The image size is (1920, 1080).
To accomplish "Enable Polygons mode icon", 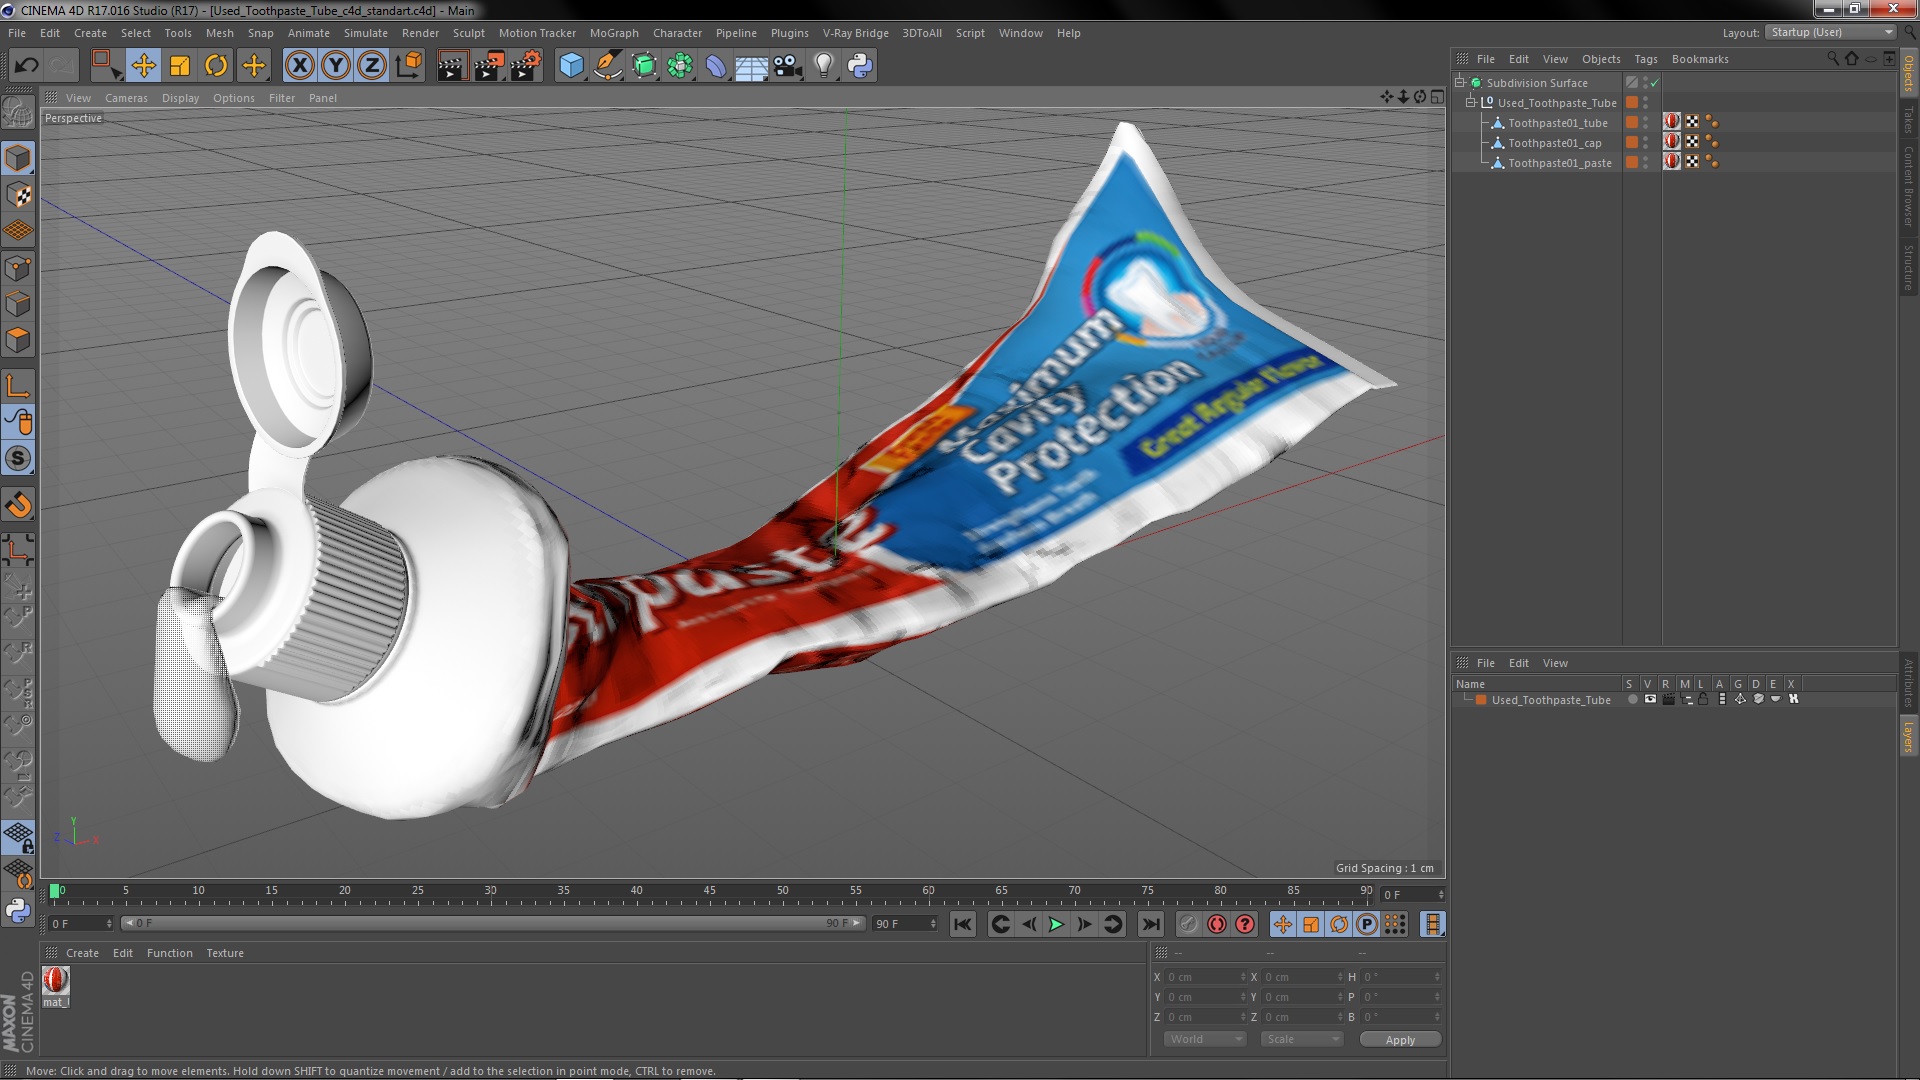I will 18,340.
